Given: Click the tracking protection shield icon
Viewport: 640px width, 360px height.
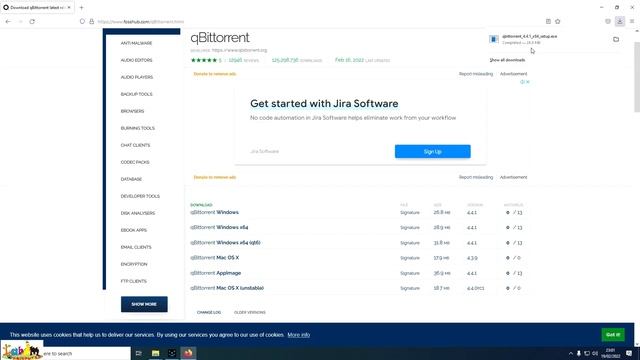Looking at the screenshot, I should click(x=82, y=21).
